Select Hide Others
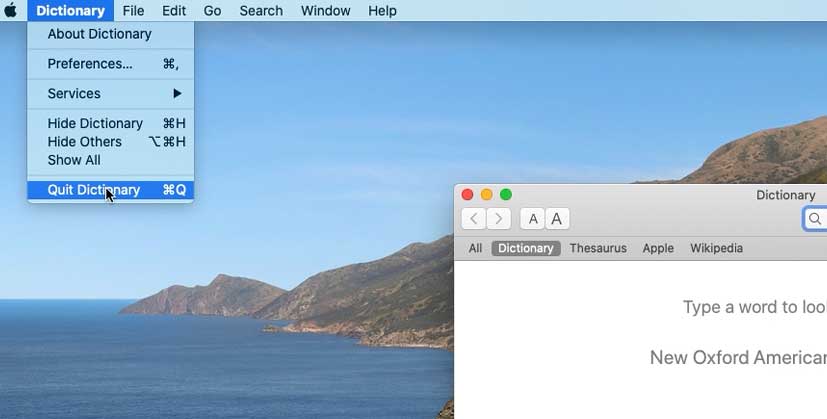827x419 pixels. coord(111,141)
